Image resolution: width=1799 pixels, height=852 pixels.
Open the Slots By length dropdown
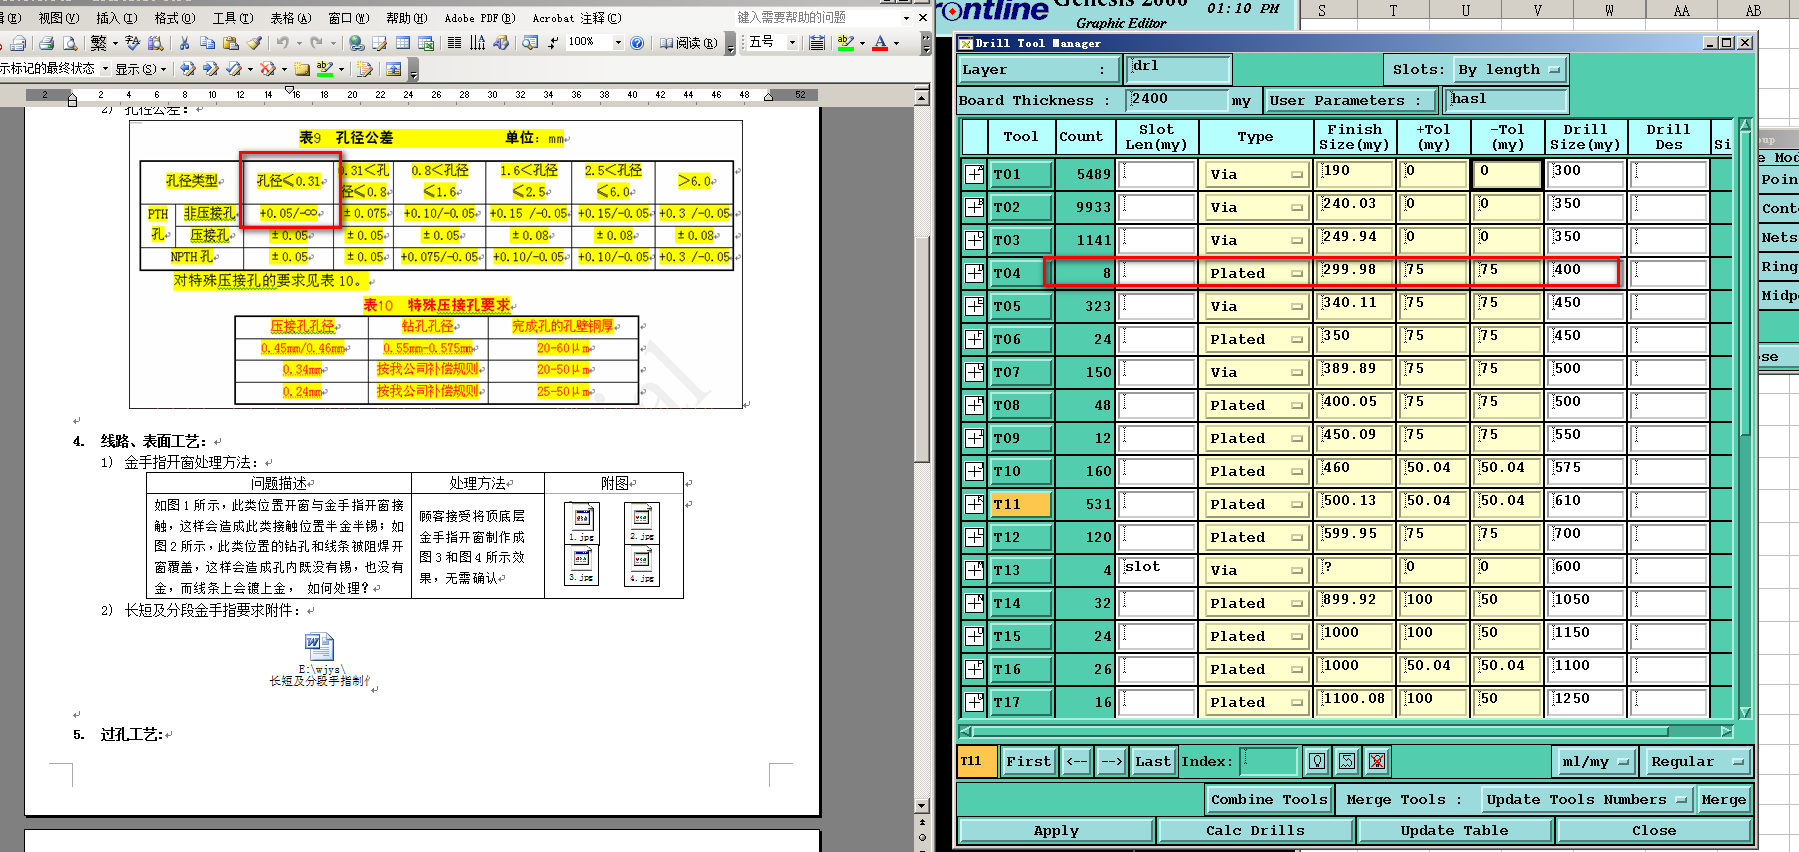coord(1509,70)
